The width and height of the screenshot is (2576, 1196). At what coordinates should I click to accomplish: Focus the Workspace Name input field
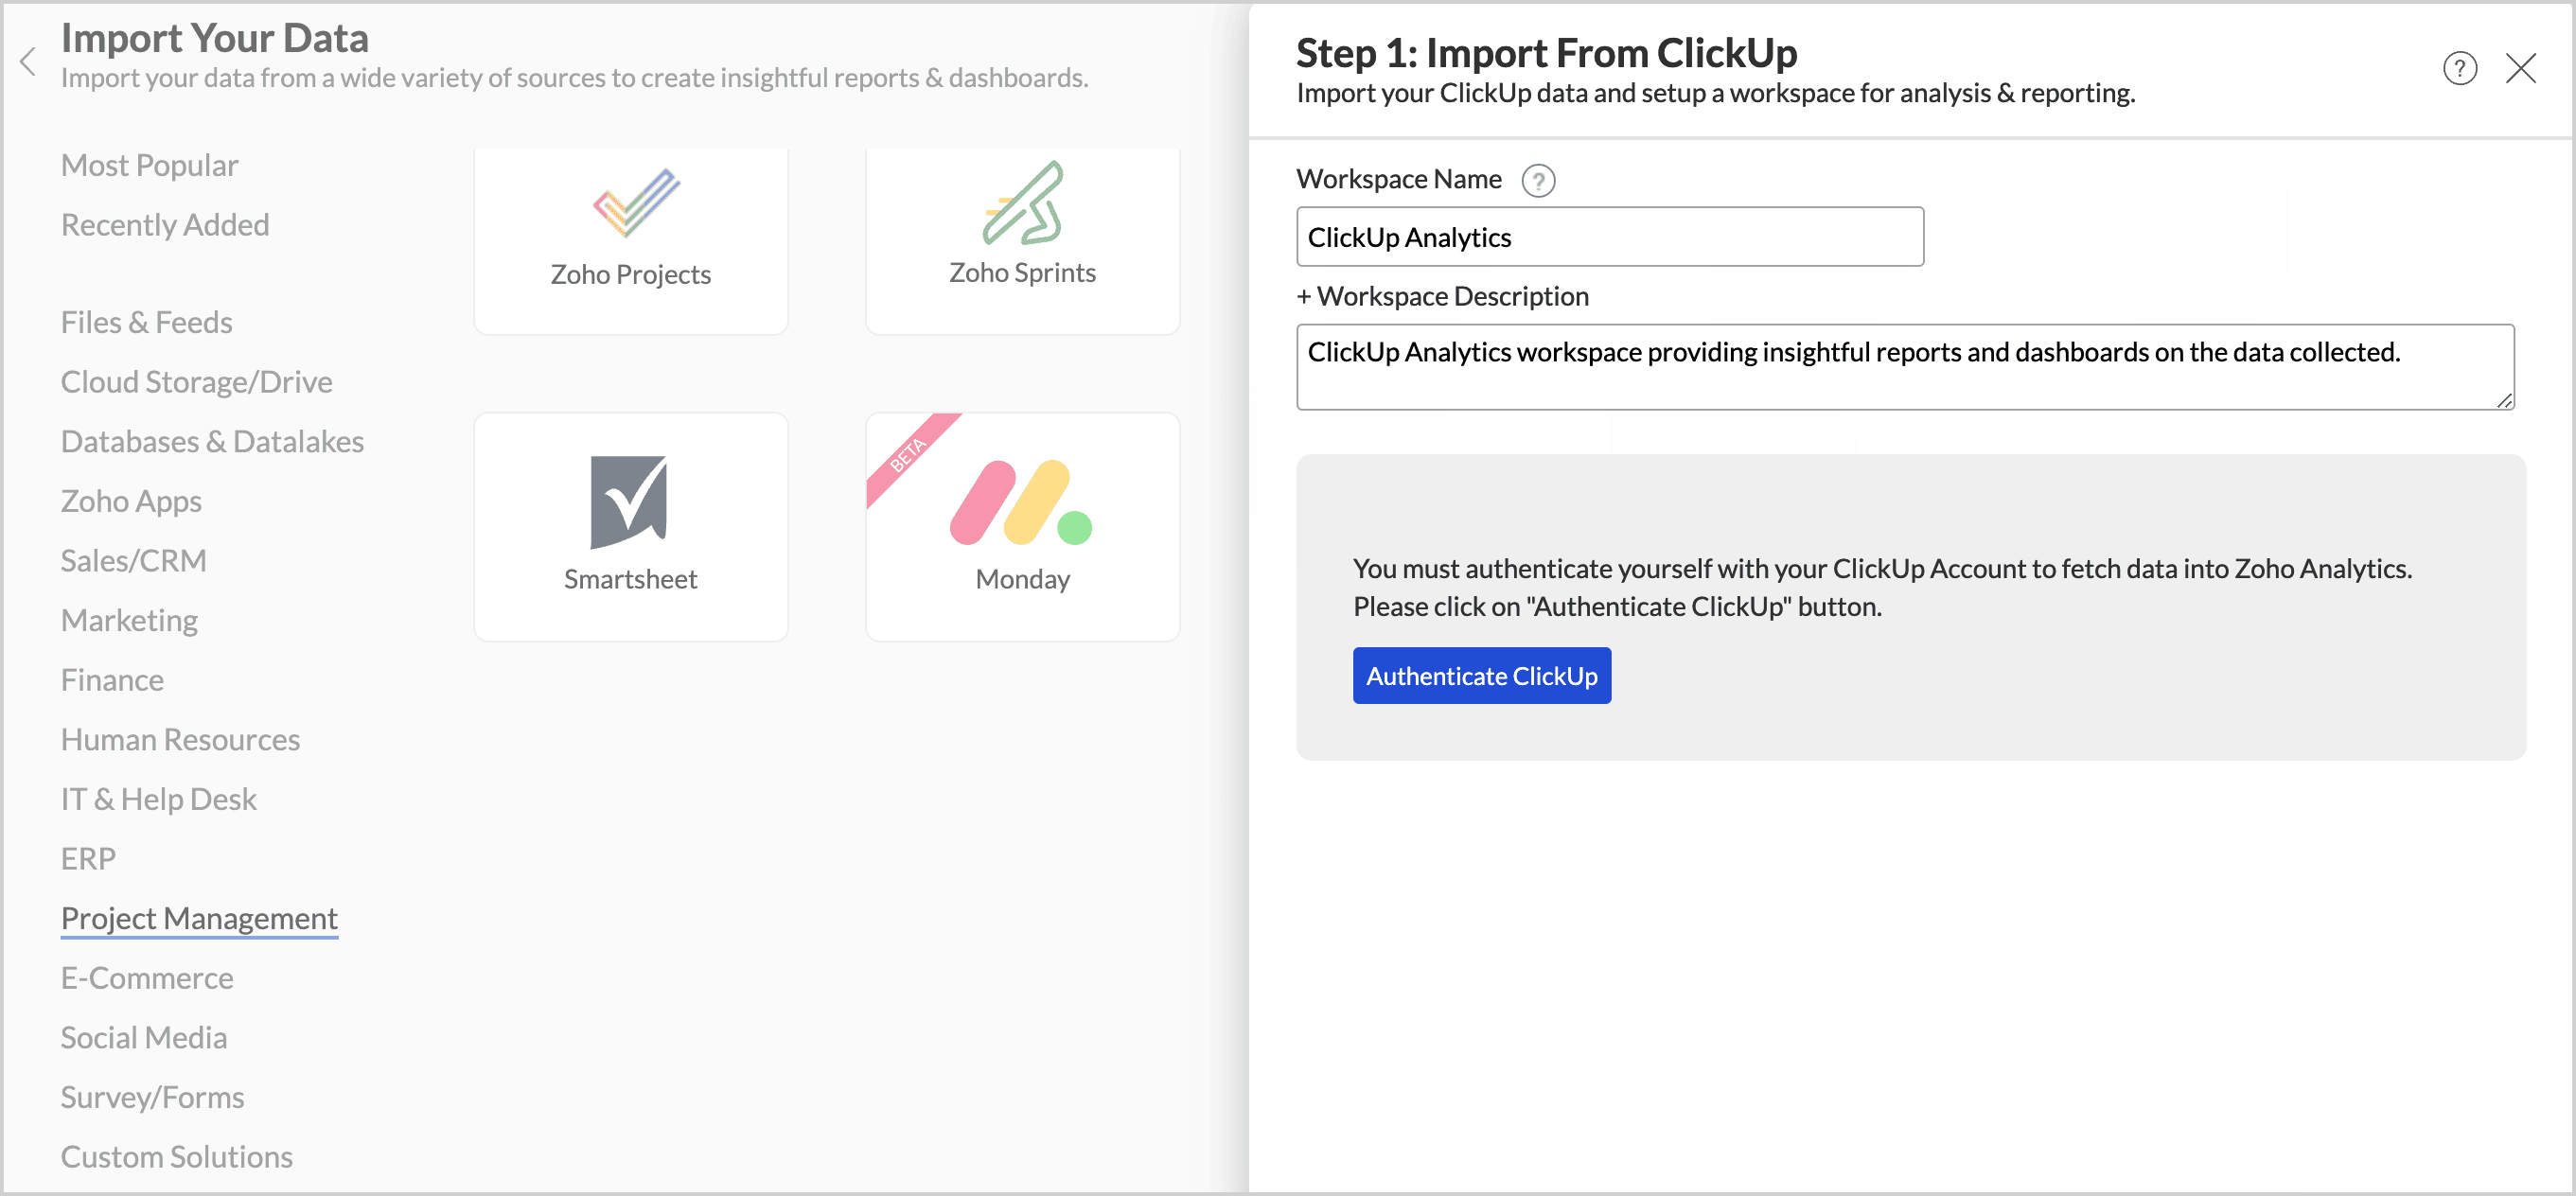tap(1609, 237)
